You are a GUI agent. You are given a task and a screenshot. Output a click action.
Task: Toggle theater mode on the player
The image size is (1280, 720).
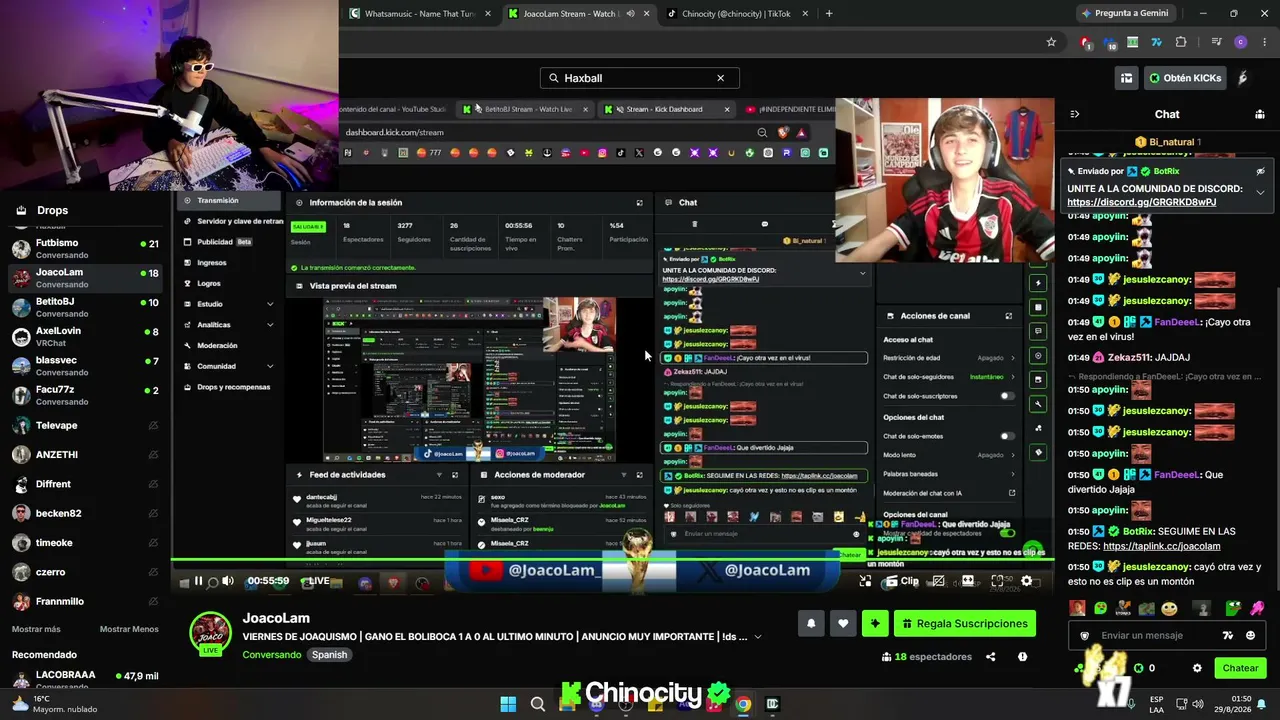(967, 581)
